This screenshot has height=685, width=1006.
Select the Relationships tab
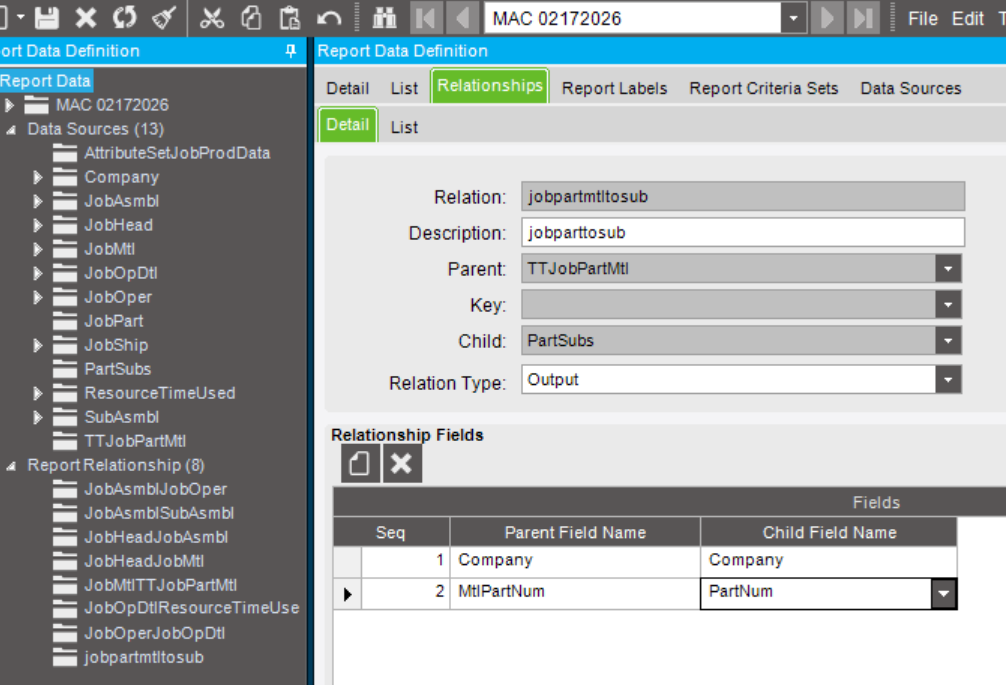pyautogui.click(x=490, y=85)
